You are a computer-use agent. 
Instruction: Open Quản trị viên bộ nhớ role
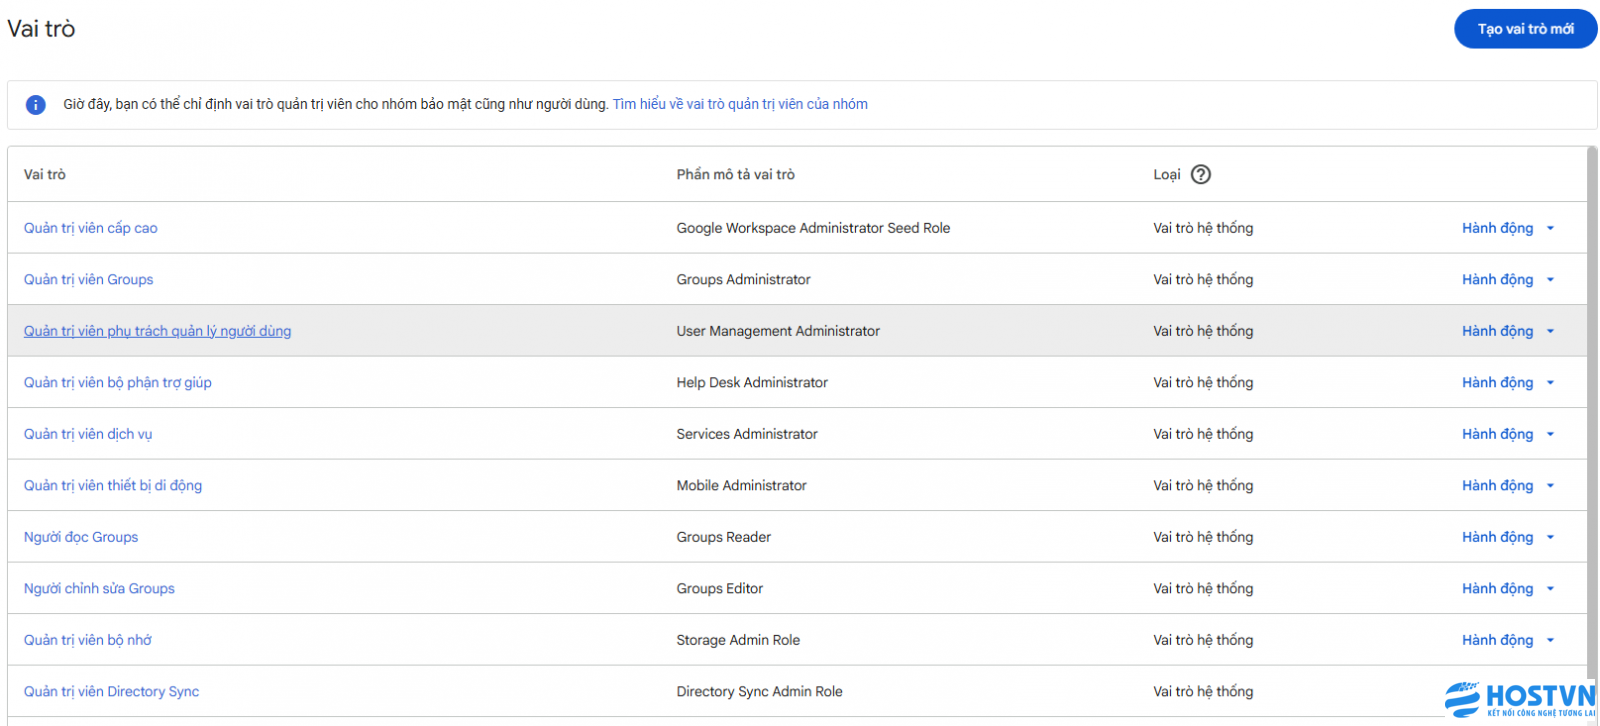[x=88, y=640]
